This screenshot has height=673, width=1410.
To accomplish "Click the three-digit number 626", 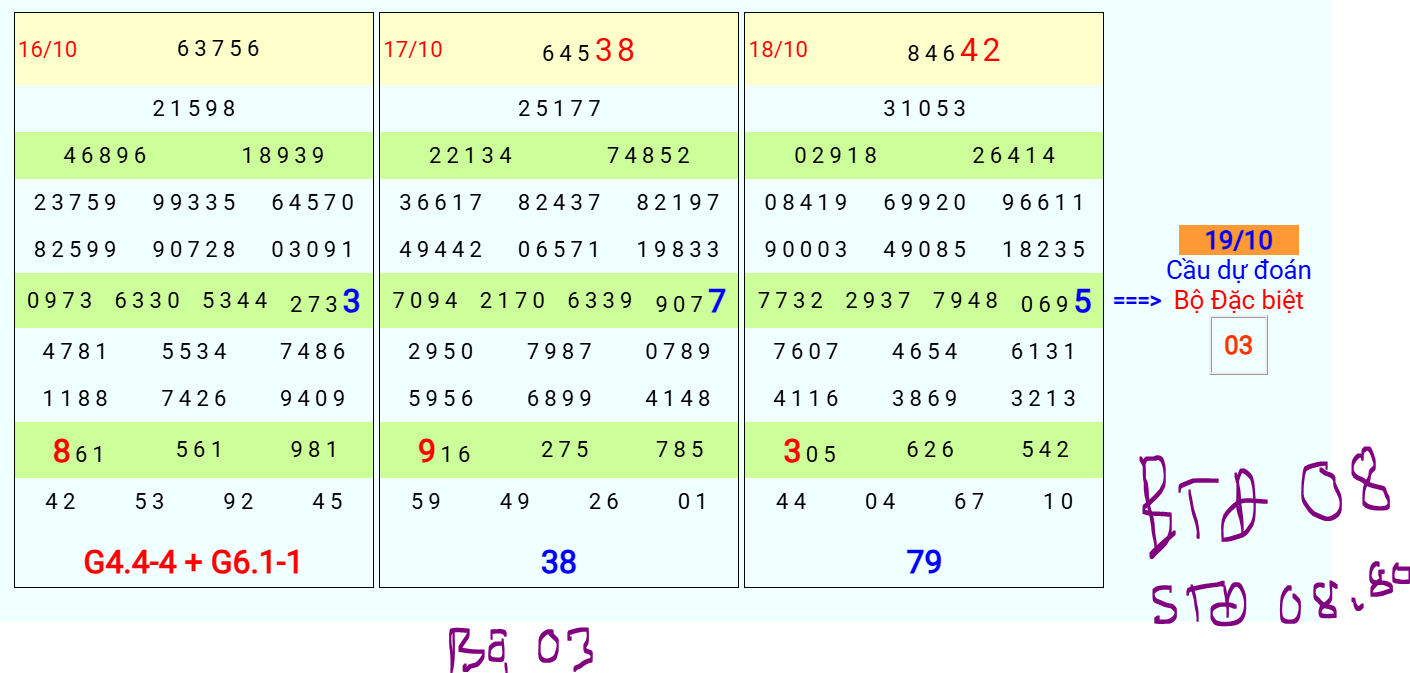I will [x=931, y=449].
